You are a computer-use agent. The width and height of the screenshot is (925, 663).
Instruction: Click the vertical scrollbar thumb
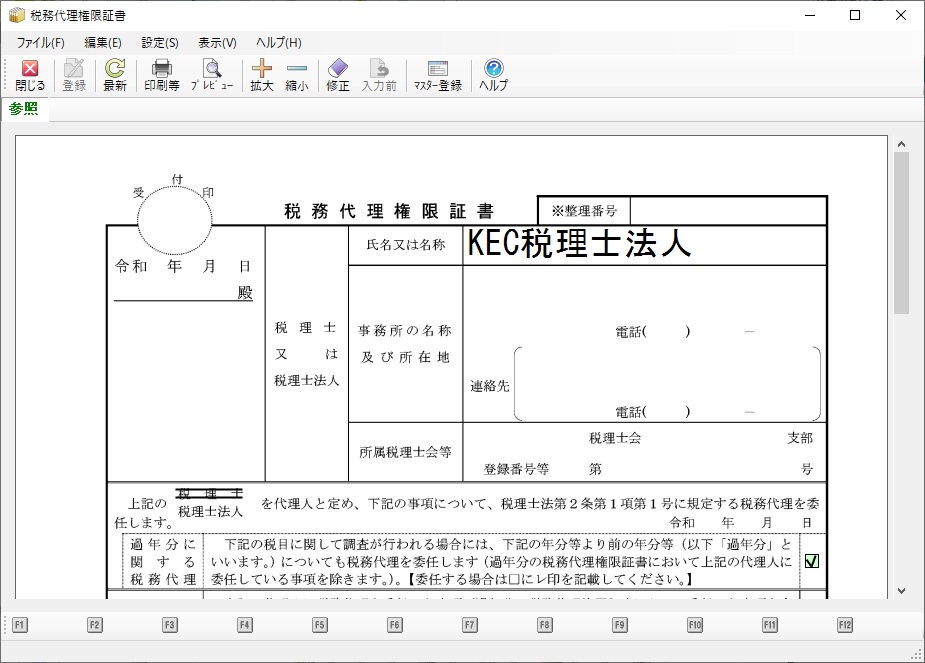901,230
